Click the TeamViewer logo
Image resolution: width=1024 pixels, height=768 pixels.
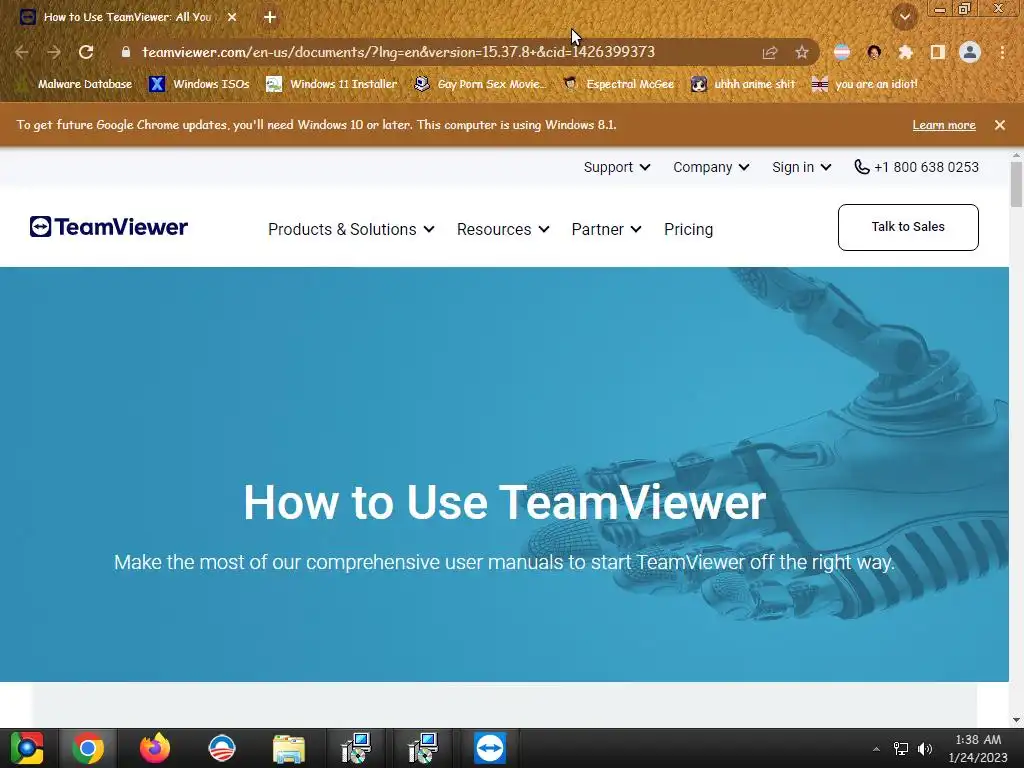click(108, 227)
